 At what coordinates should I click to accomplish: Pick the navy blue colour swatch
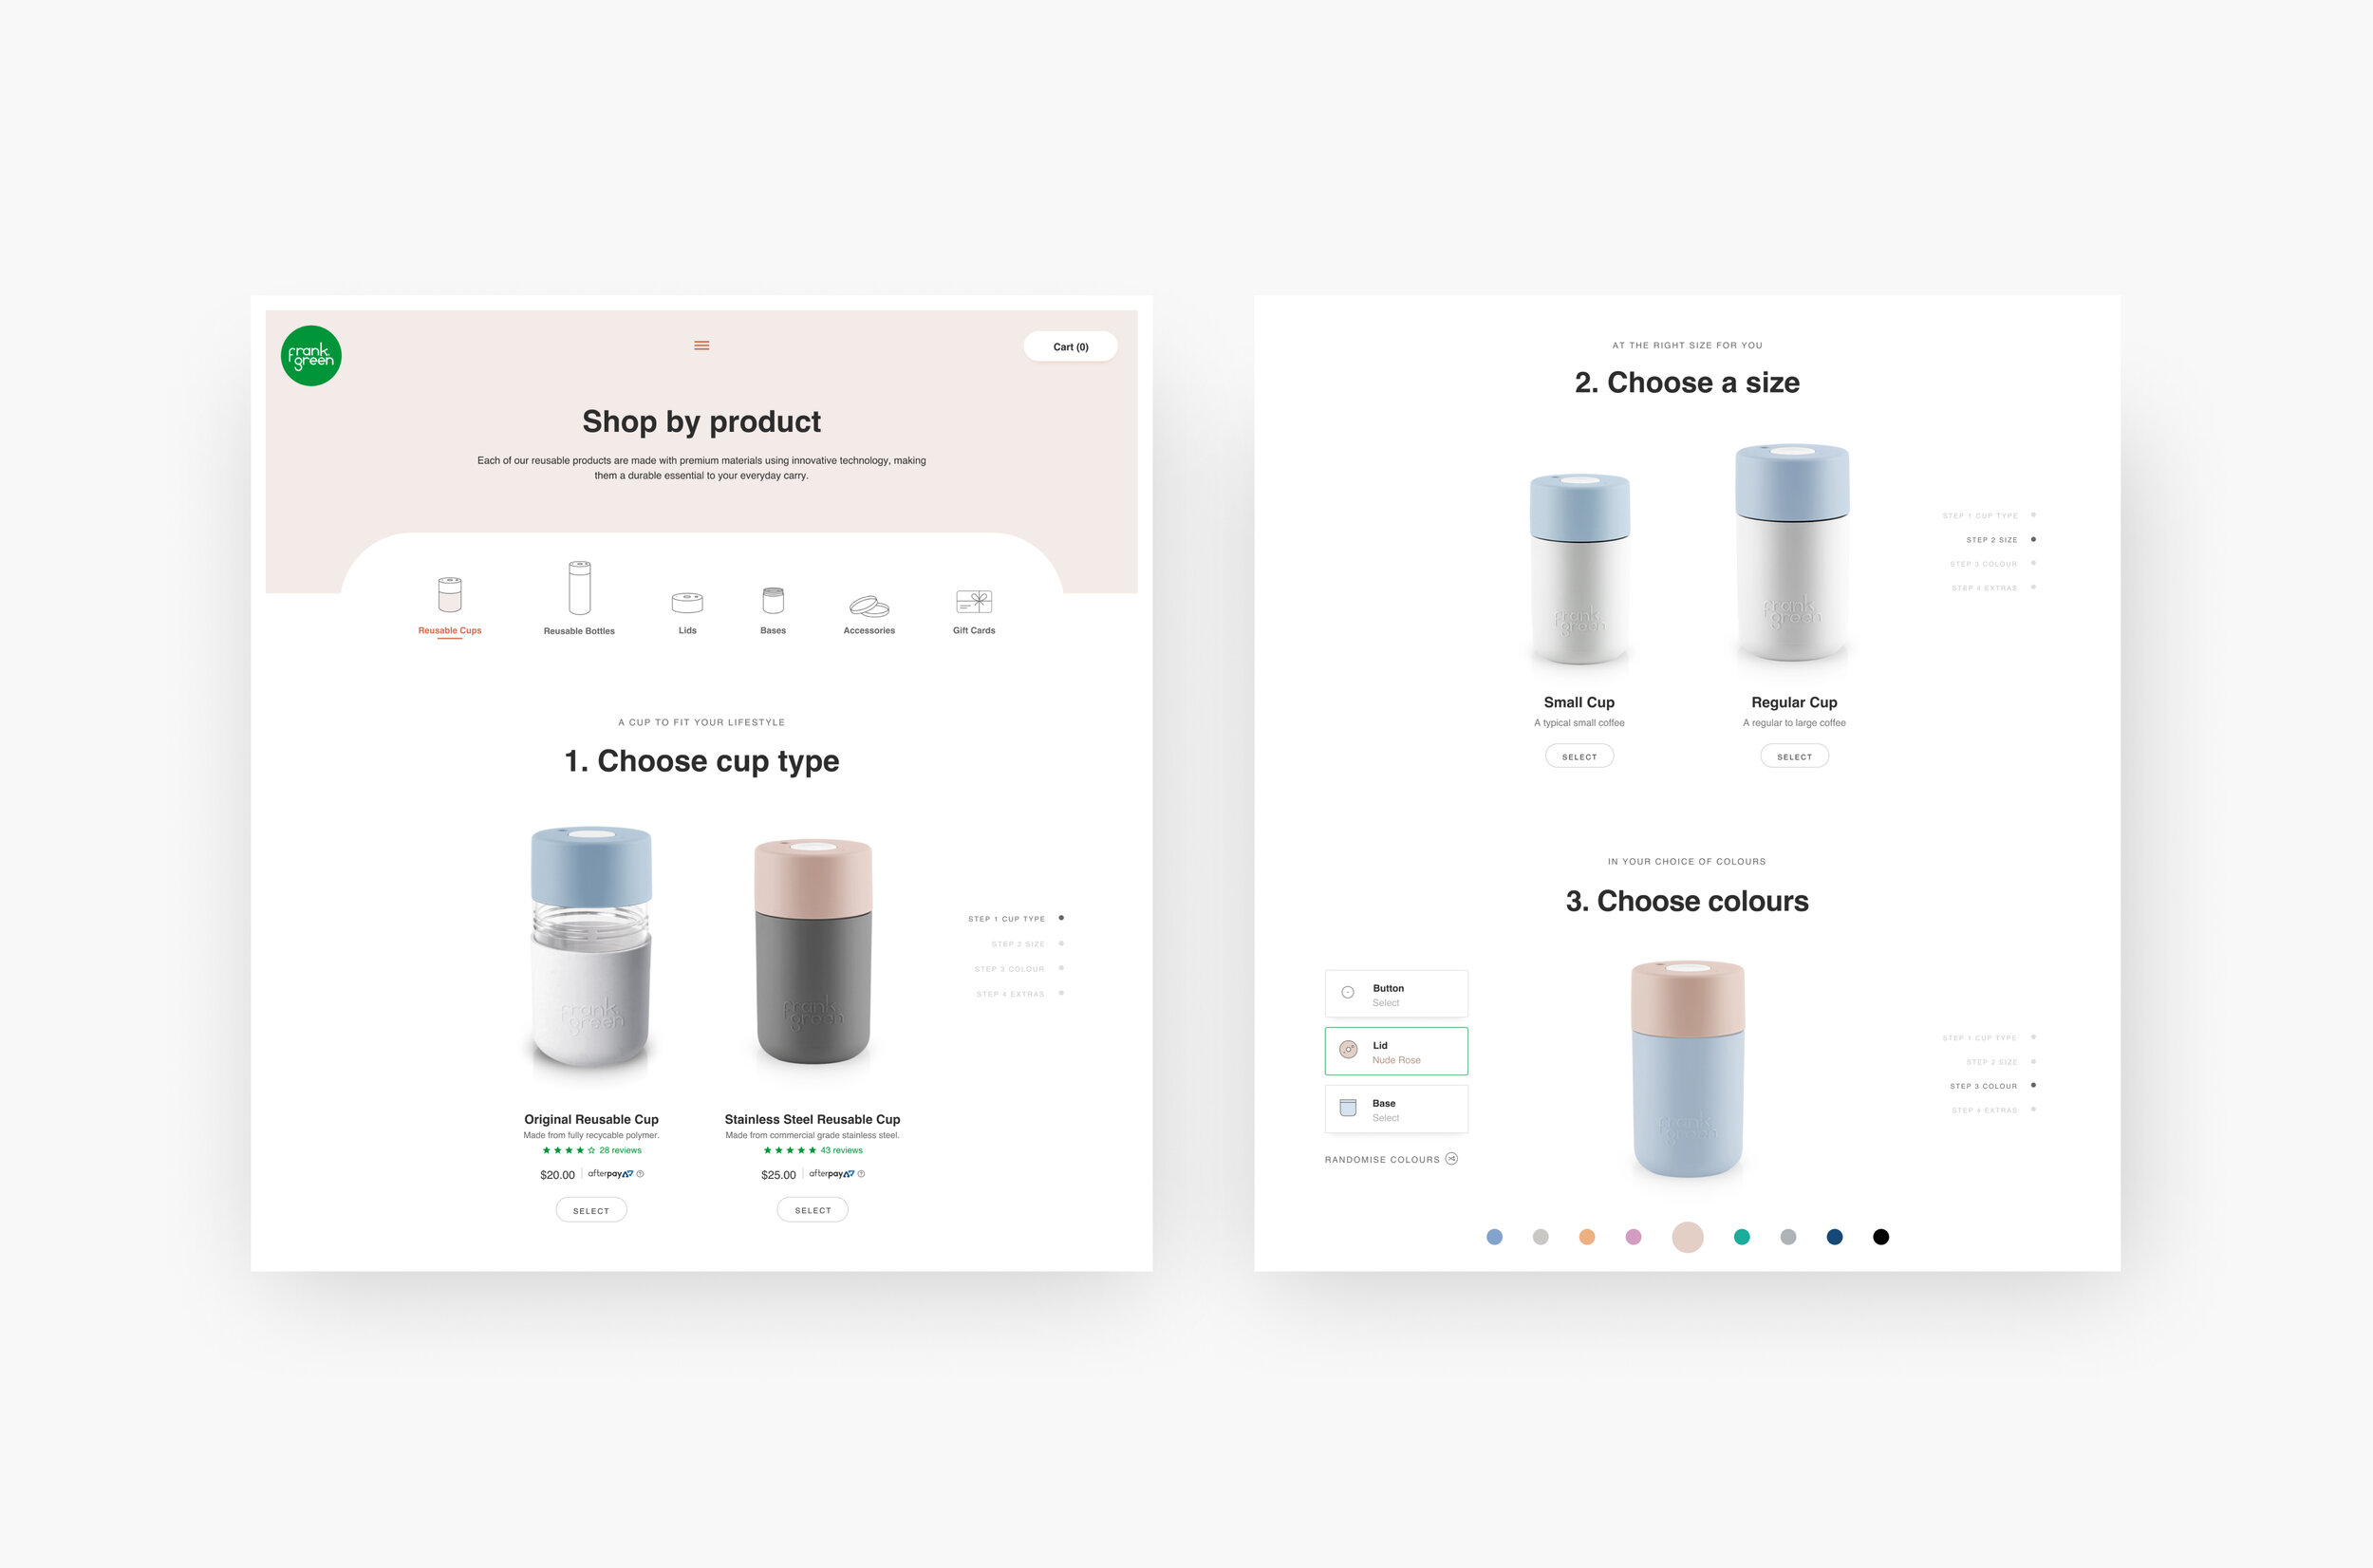point(1835,1237)
